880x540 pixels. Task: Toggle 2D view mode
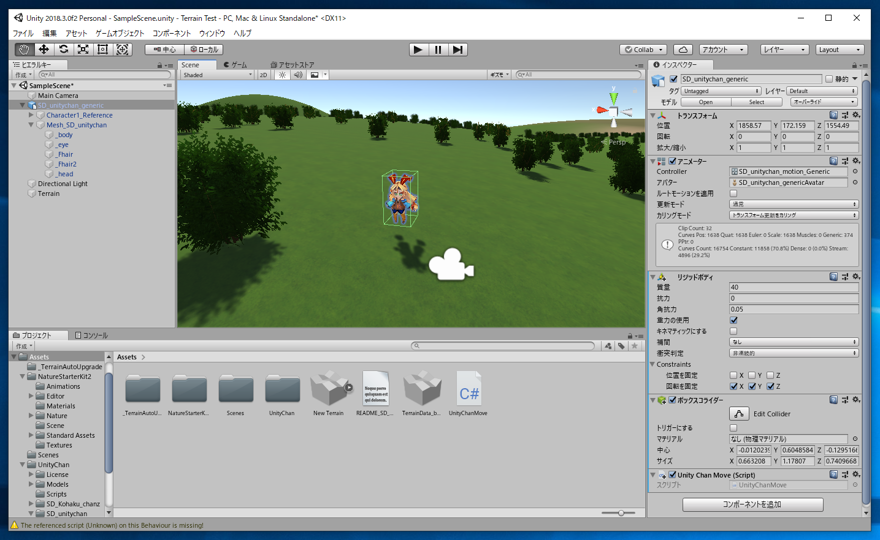coord(263,75)
